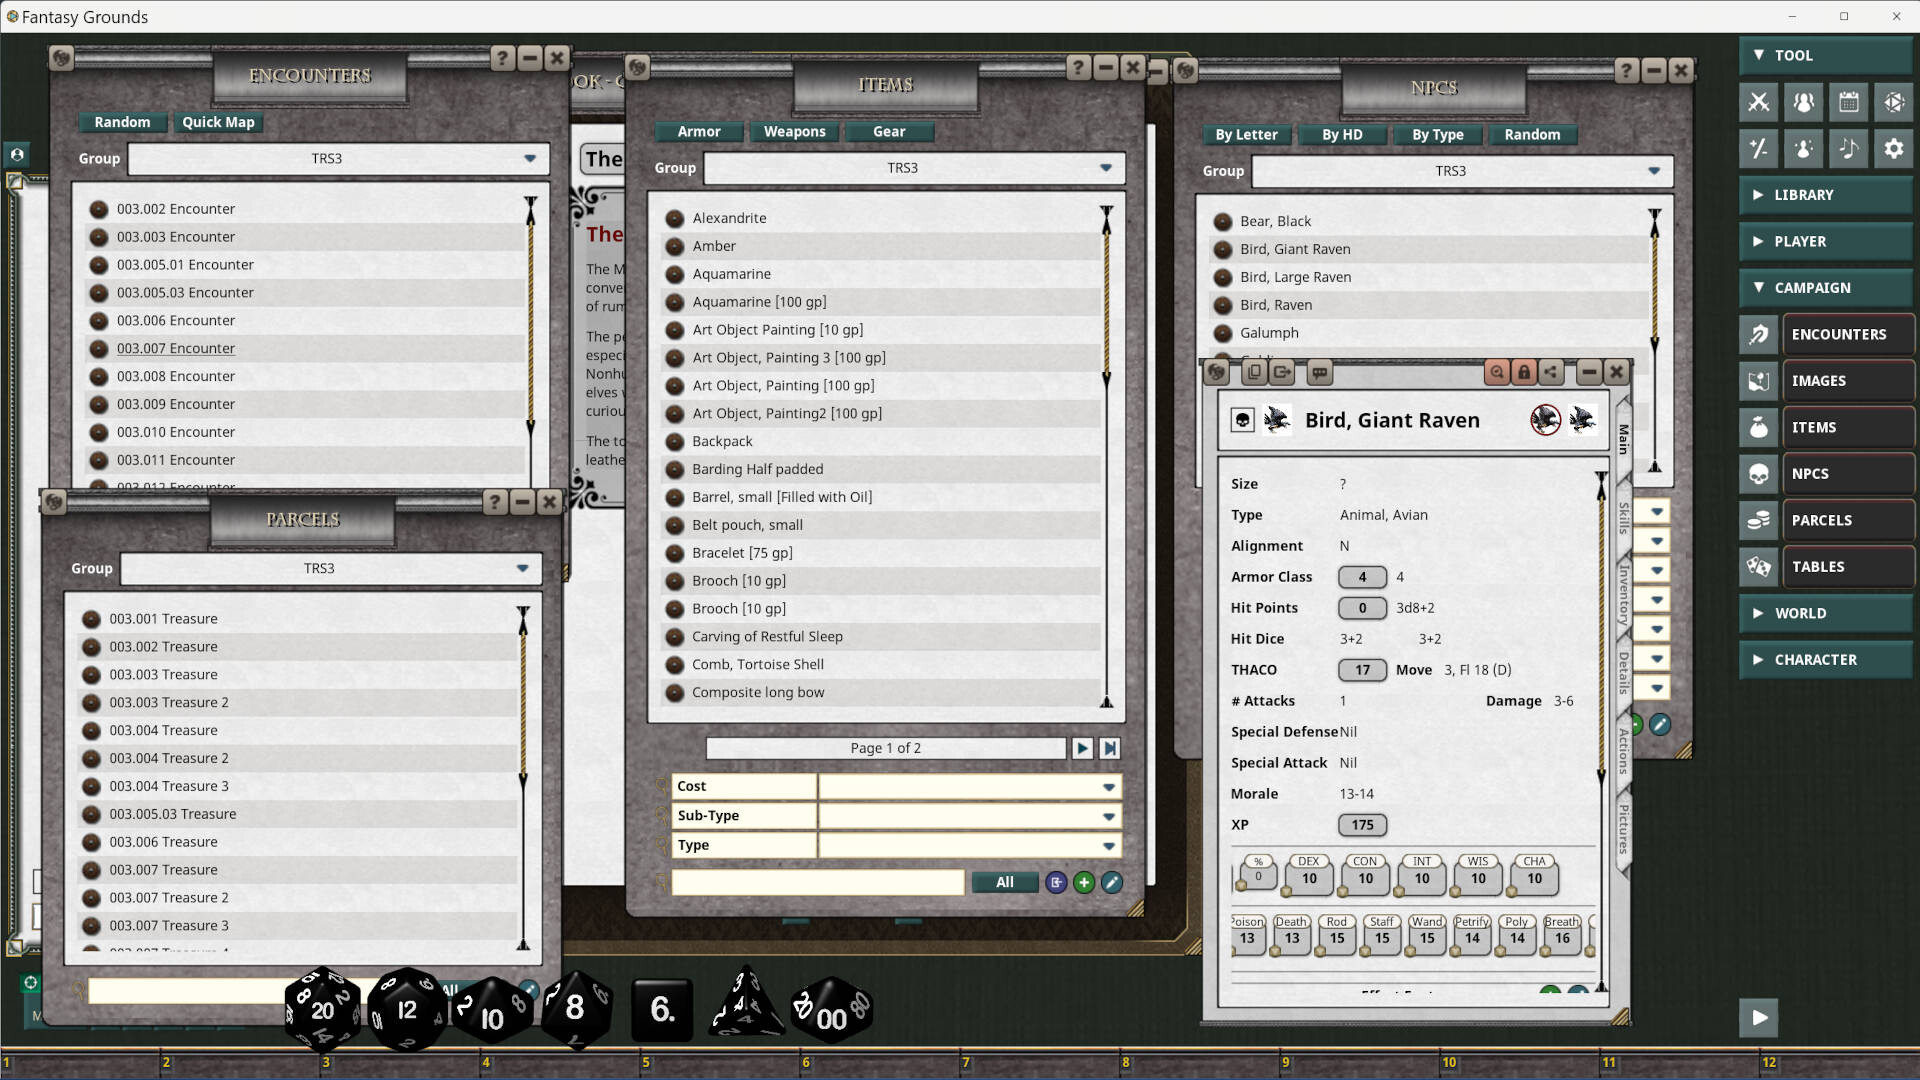Roll the black d20 die
The image size is (1920, 1080).
pyautogui.click(x=321, y=1010)
